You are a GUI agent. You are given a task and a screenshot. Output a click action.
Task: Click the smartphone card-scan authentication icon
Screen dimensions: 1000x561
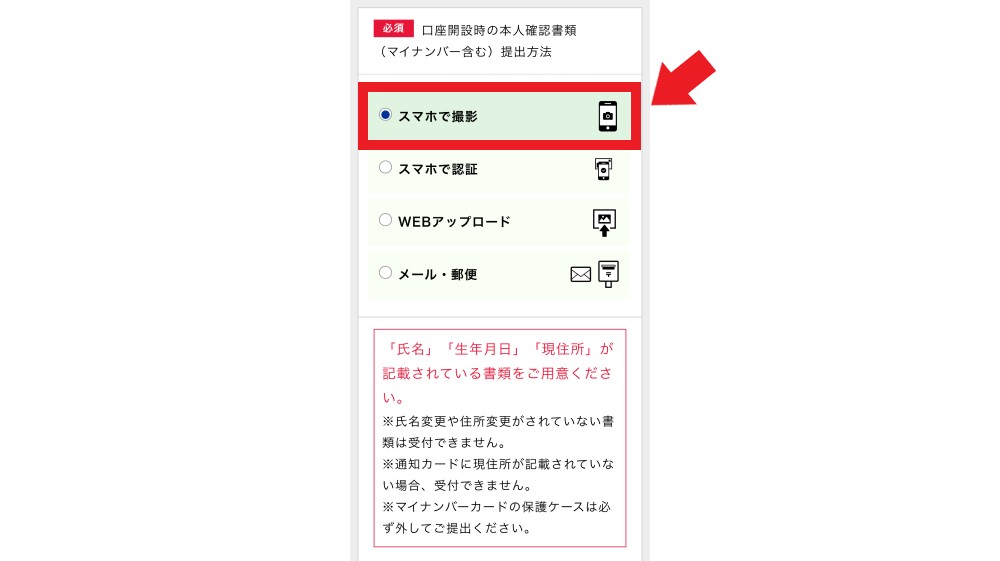pos(603,169)
